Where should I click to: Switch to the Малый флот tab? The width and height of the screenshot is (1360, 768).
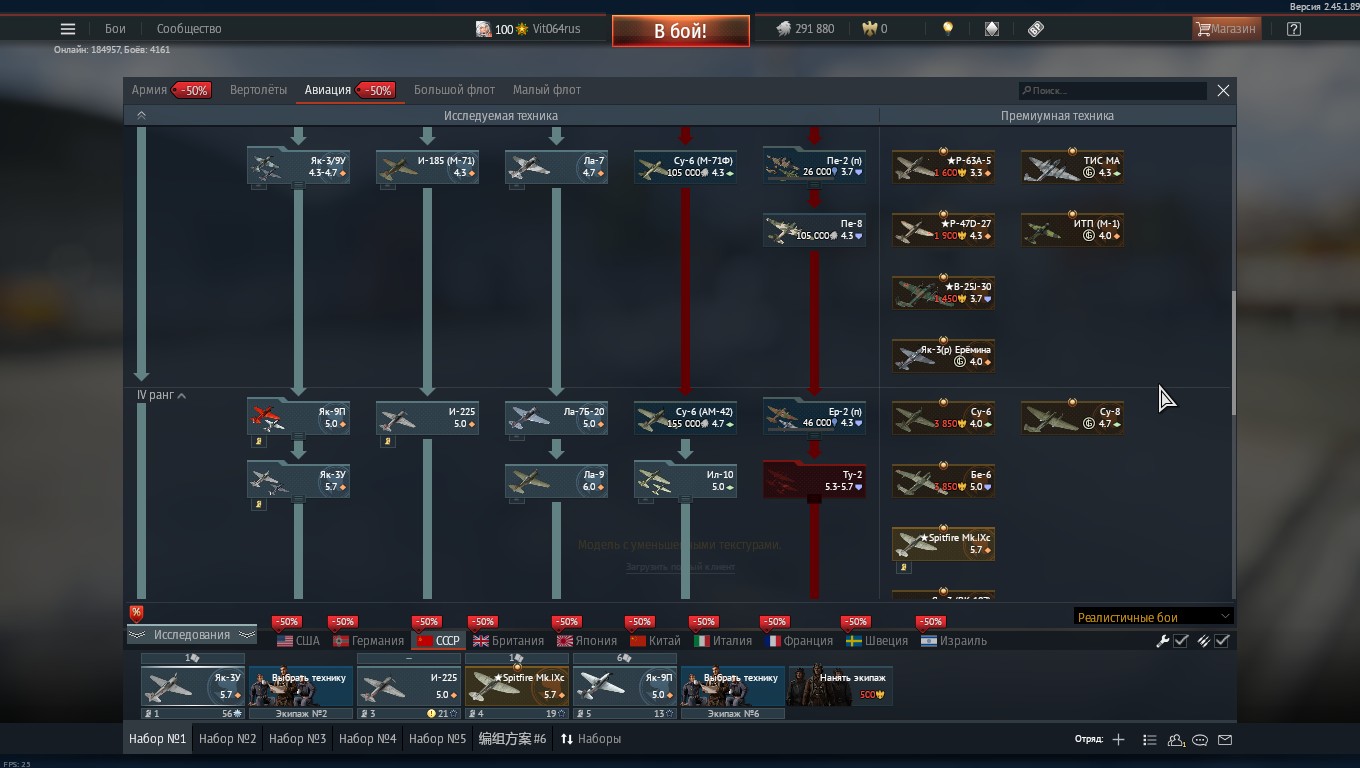coord(547,90)
